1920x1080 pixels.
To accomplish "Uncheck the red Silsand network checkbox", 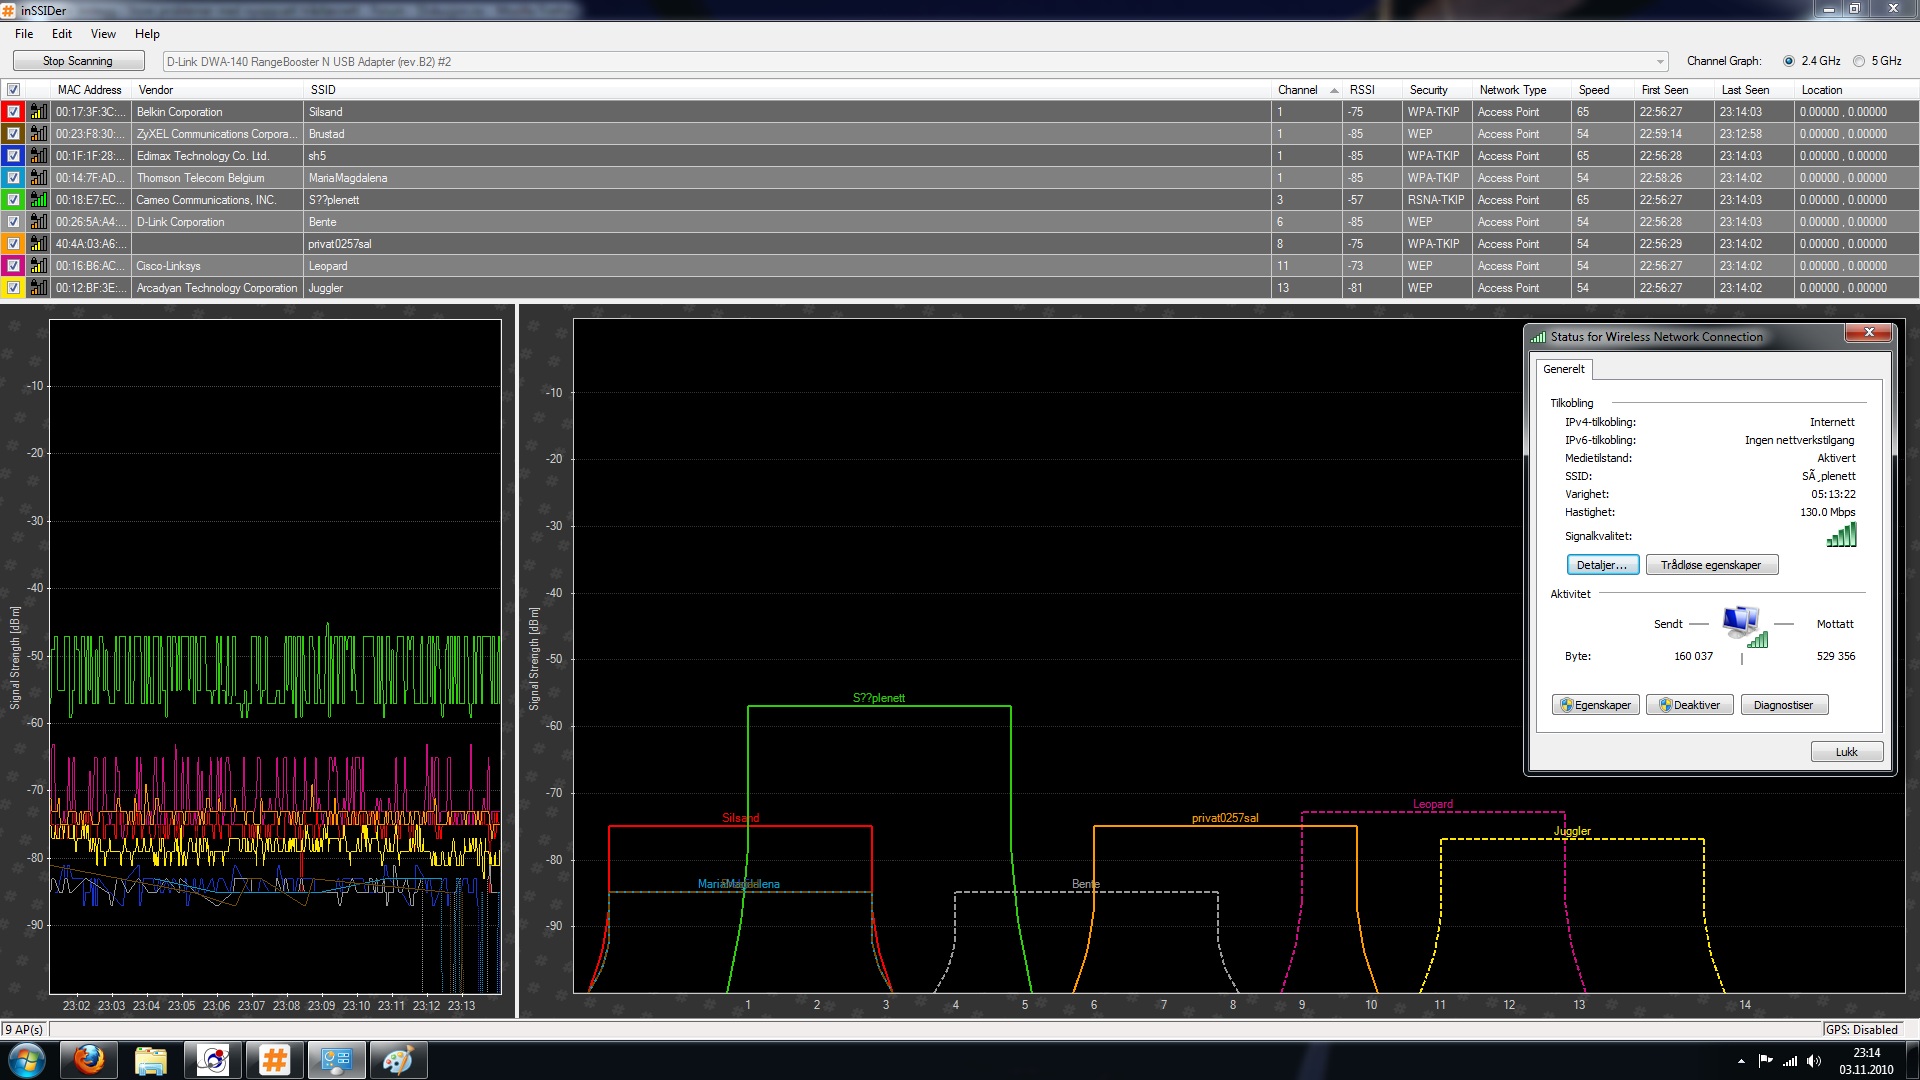I will click(13, 112).
